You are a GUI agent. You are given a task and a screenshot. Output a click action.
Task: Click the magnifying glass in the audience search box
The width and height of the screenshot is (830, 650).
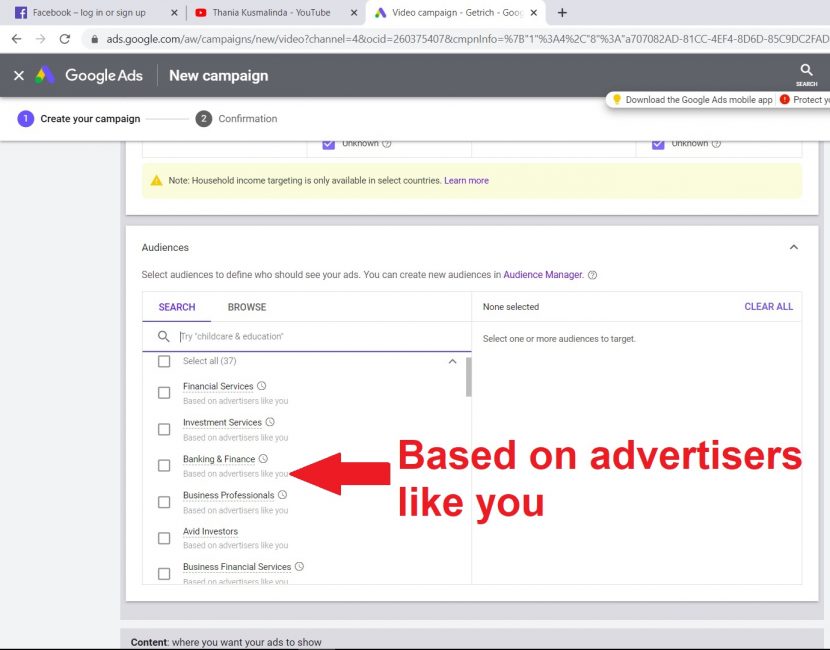click(163, 336)
